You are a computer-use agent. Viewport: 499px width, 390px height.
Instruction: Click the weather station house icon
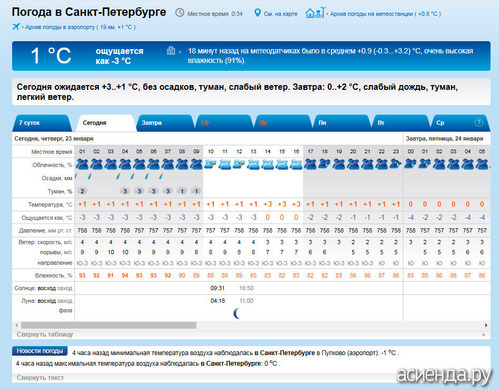coord(315,13)
